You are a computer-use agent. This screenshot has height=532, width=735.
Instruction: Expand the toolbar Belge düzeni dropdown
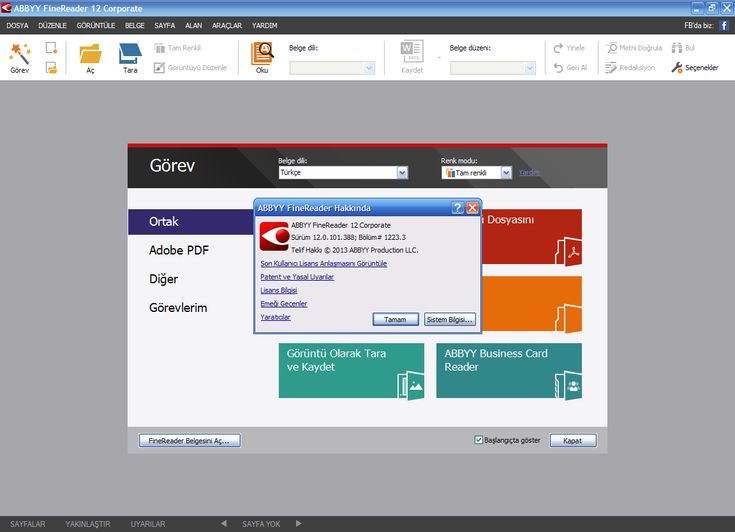click(x=530, y=68)
